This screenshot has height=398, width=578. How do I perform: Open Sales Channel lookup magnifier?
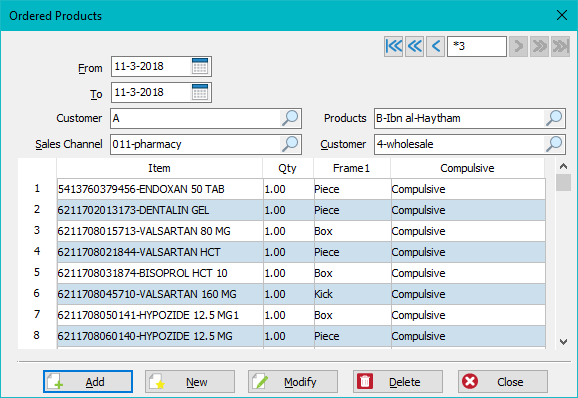point(290,144)
